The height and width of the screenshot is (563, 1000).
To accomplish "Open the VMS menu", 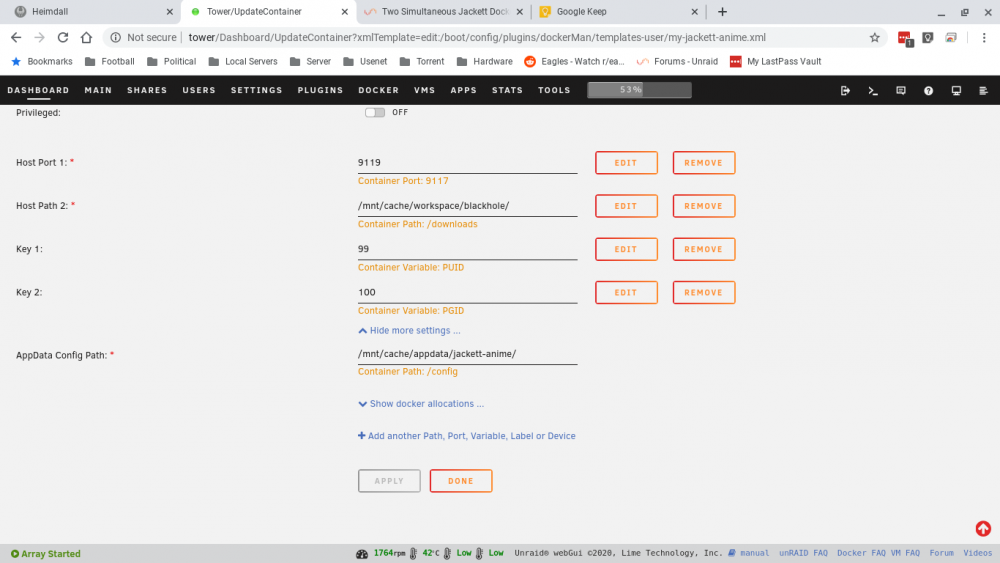I will [424, 91].
